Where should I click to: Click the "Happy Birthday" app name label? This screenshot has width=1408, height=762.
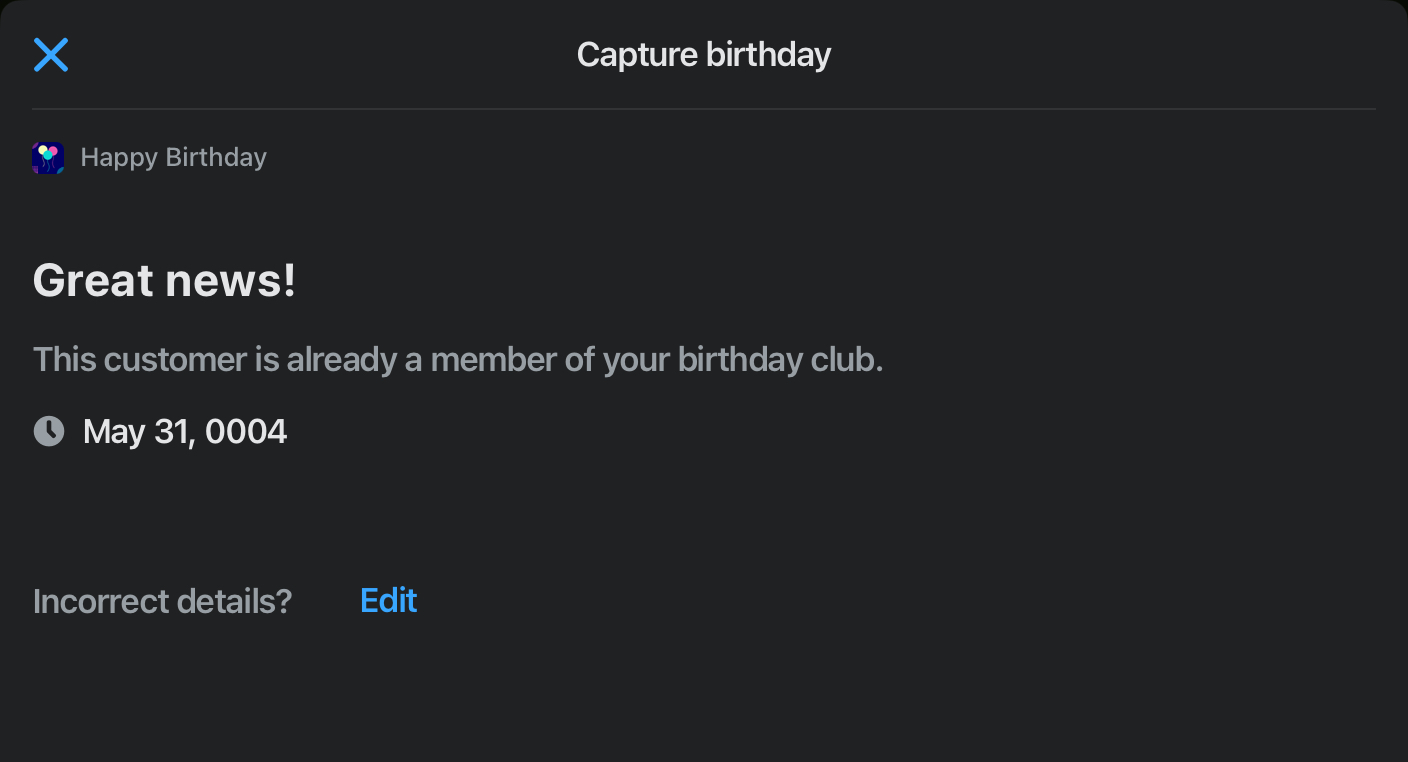(173, 158)
